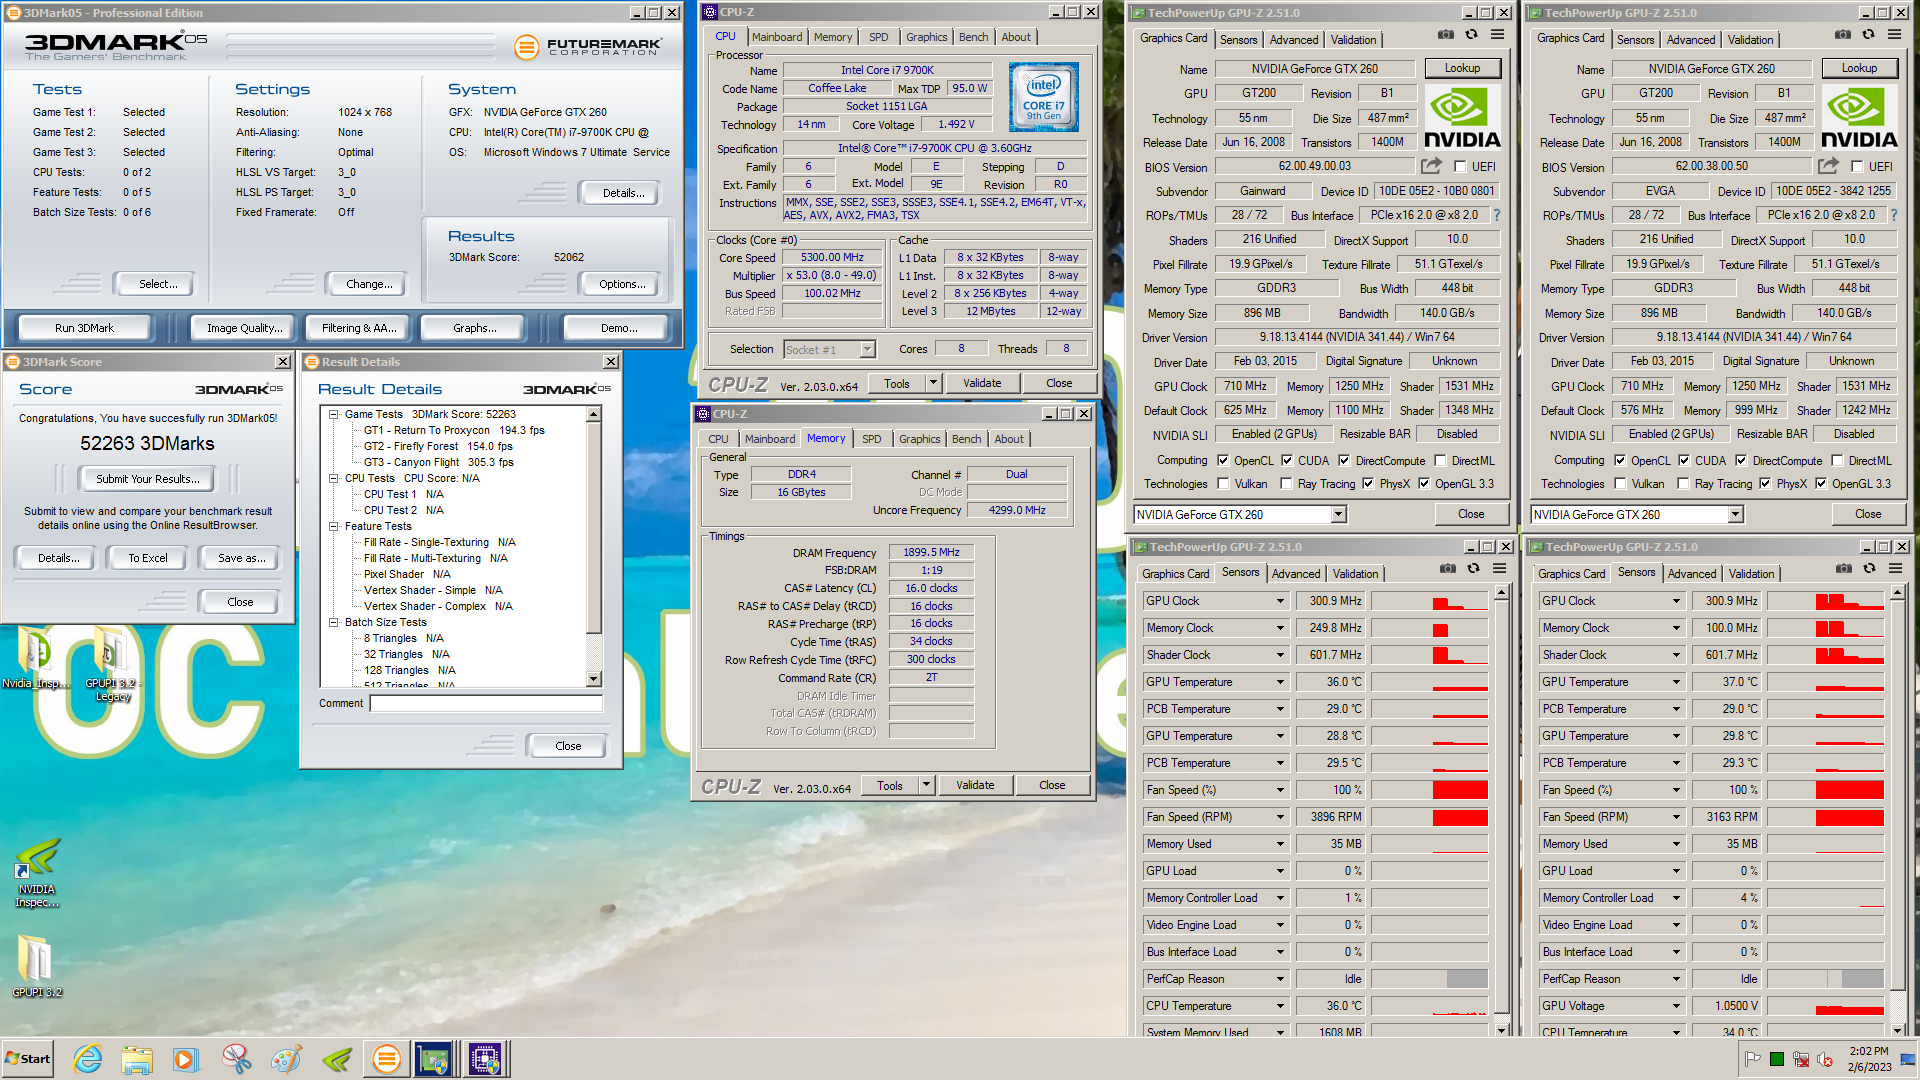Toggle DirectCompute checkbox in EVGA GPU-Z
The width and height of the screenshot is (1920, 1080).
pyautogui.click(x=1741, y=461)
